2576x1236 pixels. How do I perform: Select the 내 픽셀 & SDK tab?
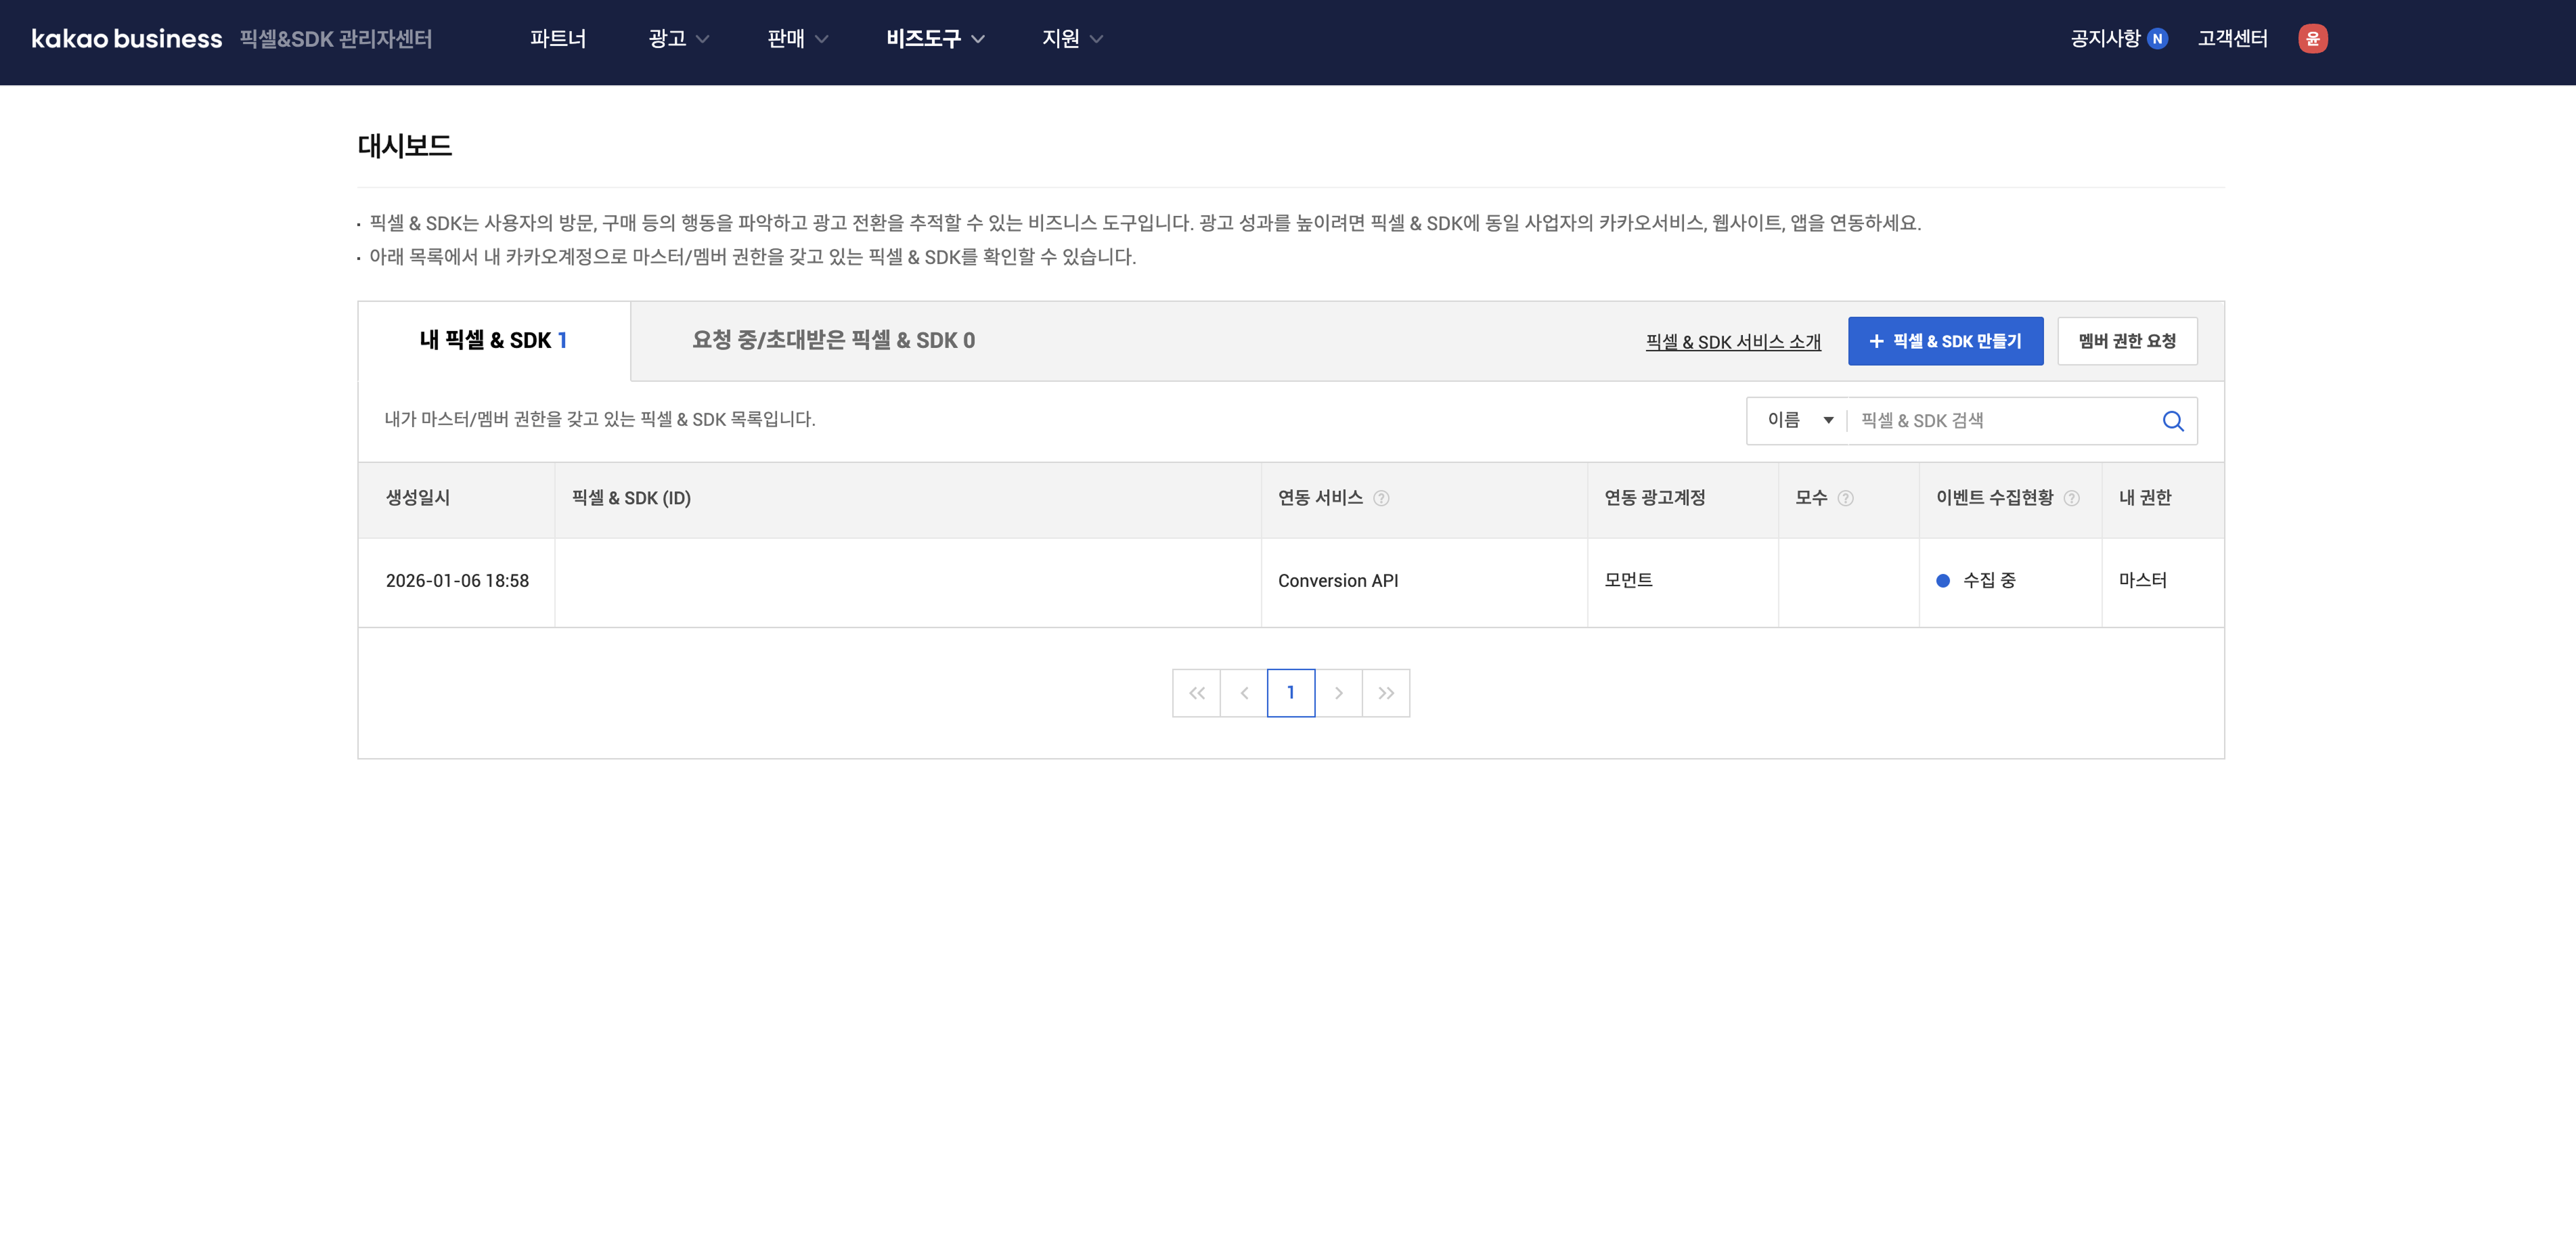pos(494,341)
